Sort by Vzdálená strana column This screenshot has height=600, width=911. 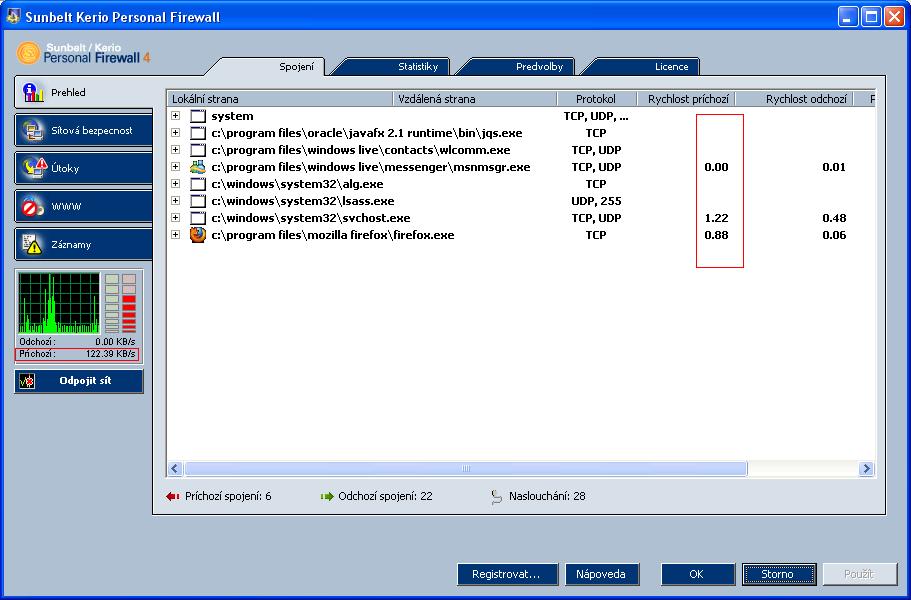point(475,99)
